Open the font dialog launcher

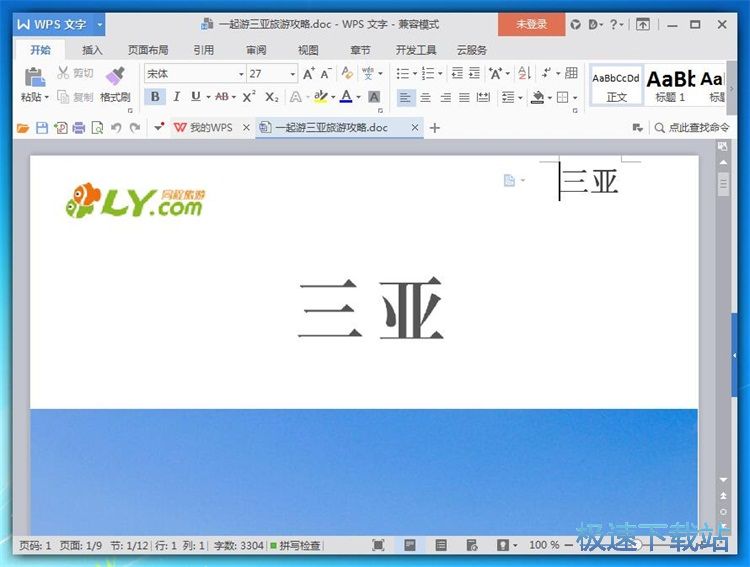[380, 111]
